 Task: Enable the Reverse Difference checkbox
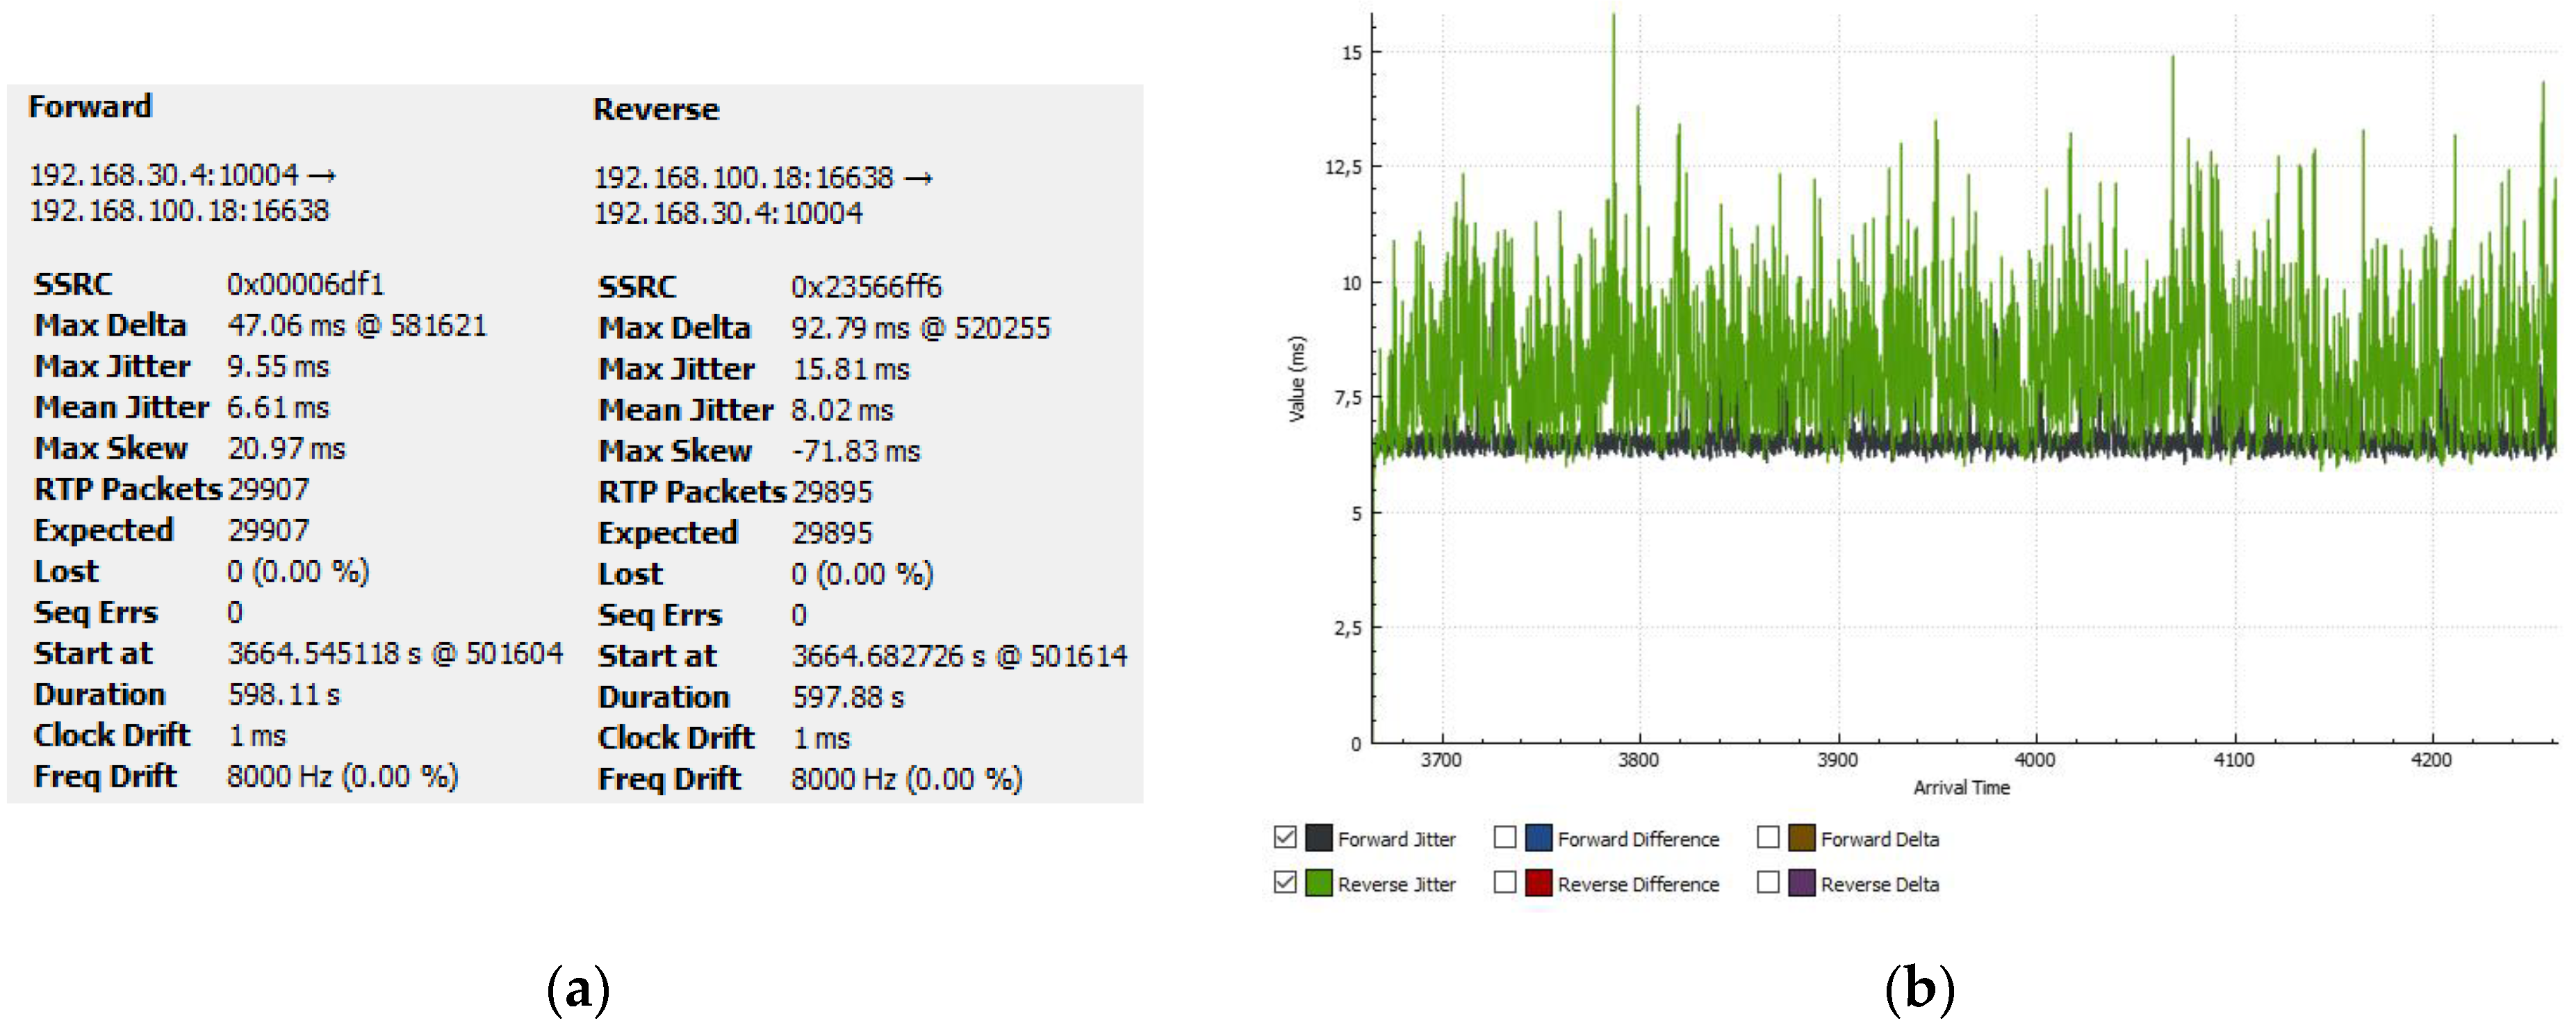click(x=1505, y=882)
